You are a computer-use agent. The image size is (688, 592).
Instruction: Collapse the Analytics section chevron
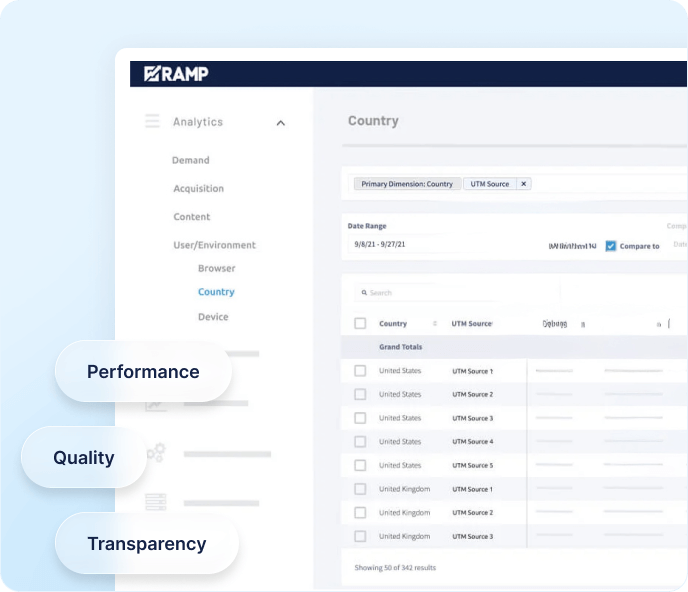[281, 123]
